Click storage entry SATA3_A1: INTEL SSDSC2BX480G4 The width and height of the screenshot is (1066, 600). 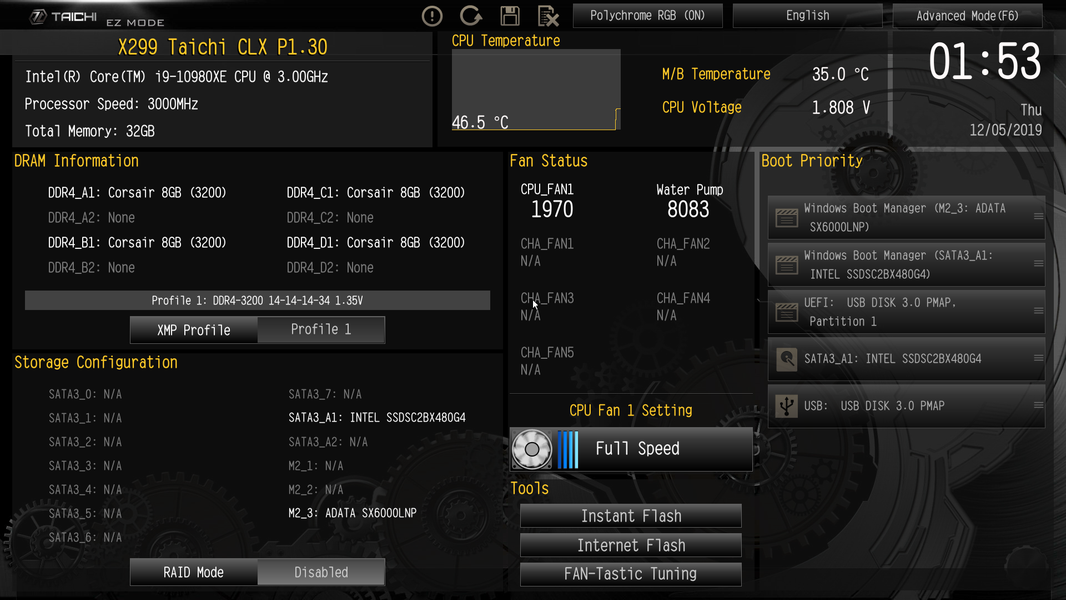(377, 418)
